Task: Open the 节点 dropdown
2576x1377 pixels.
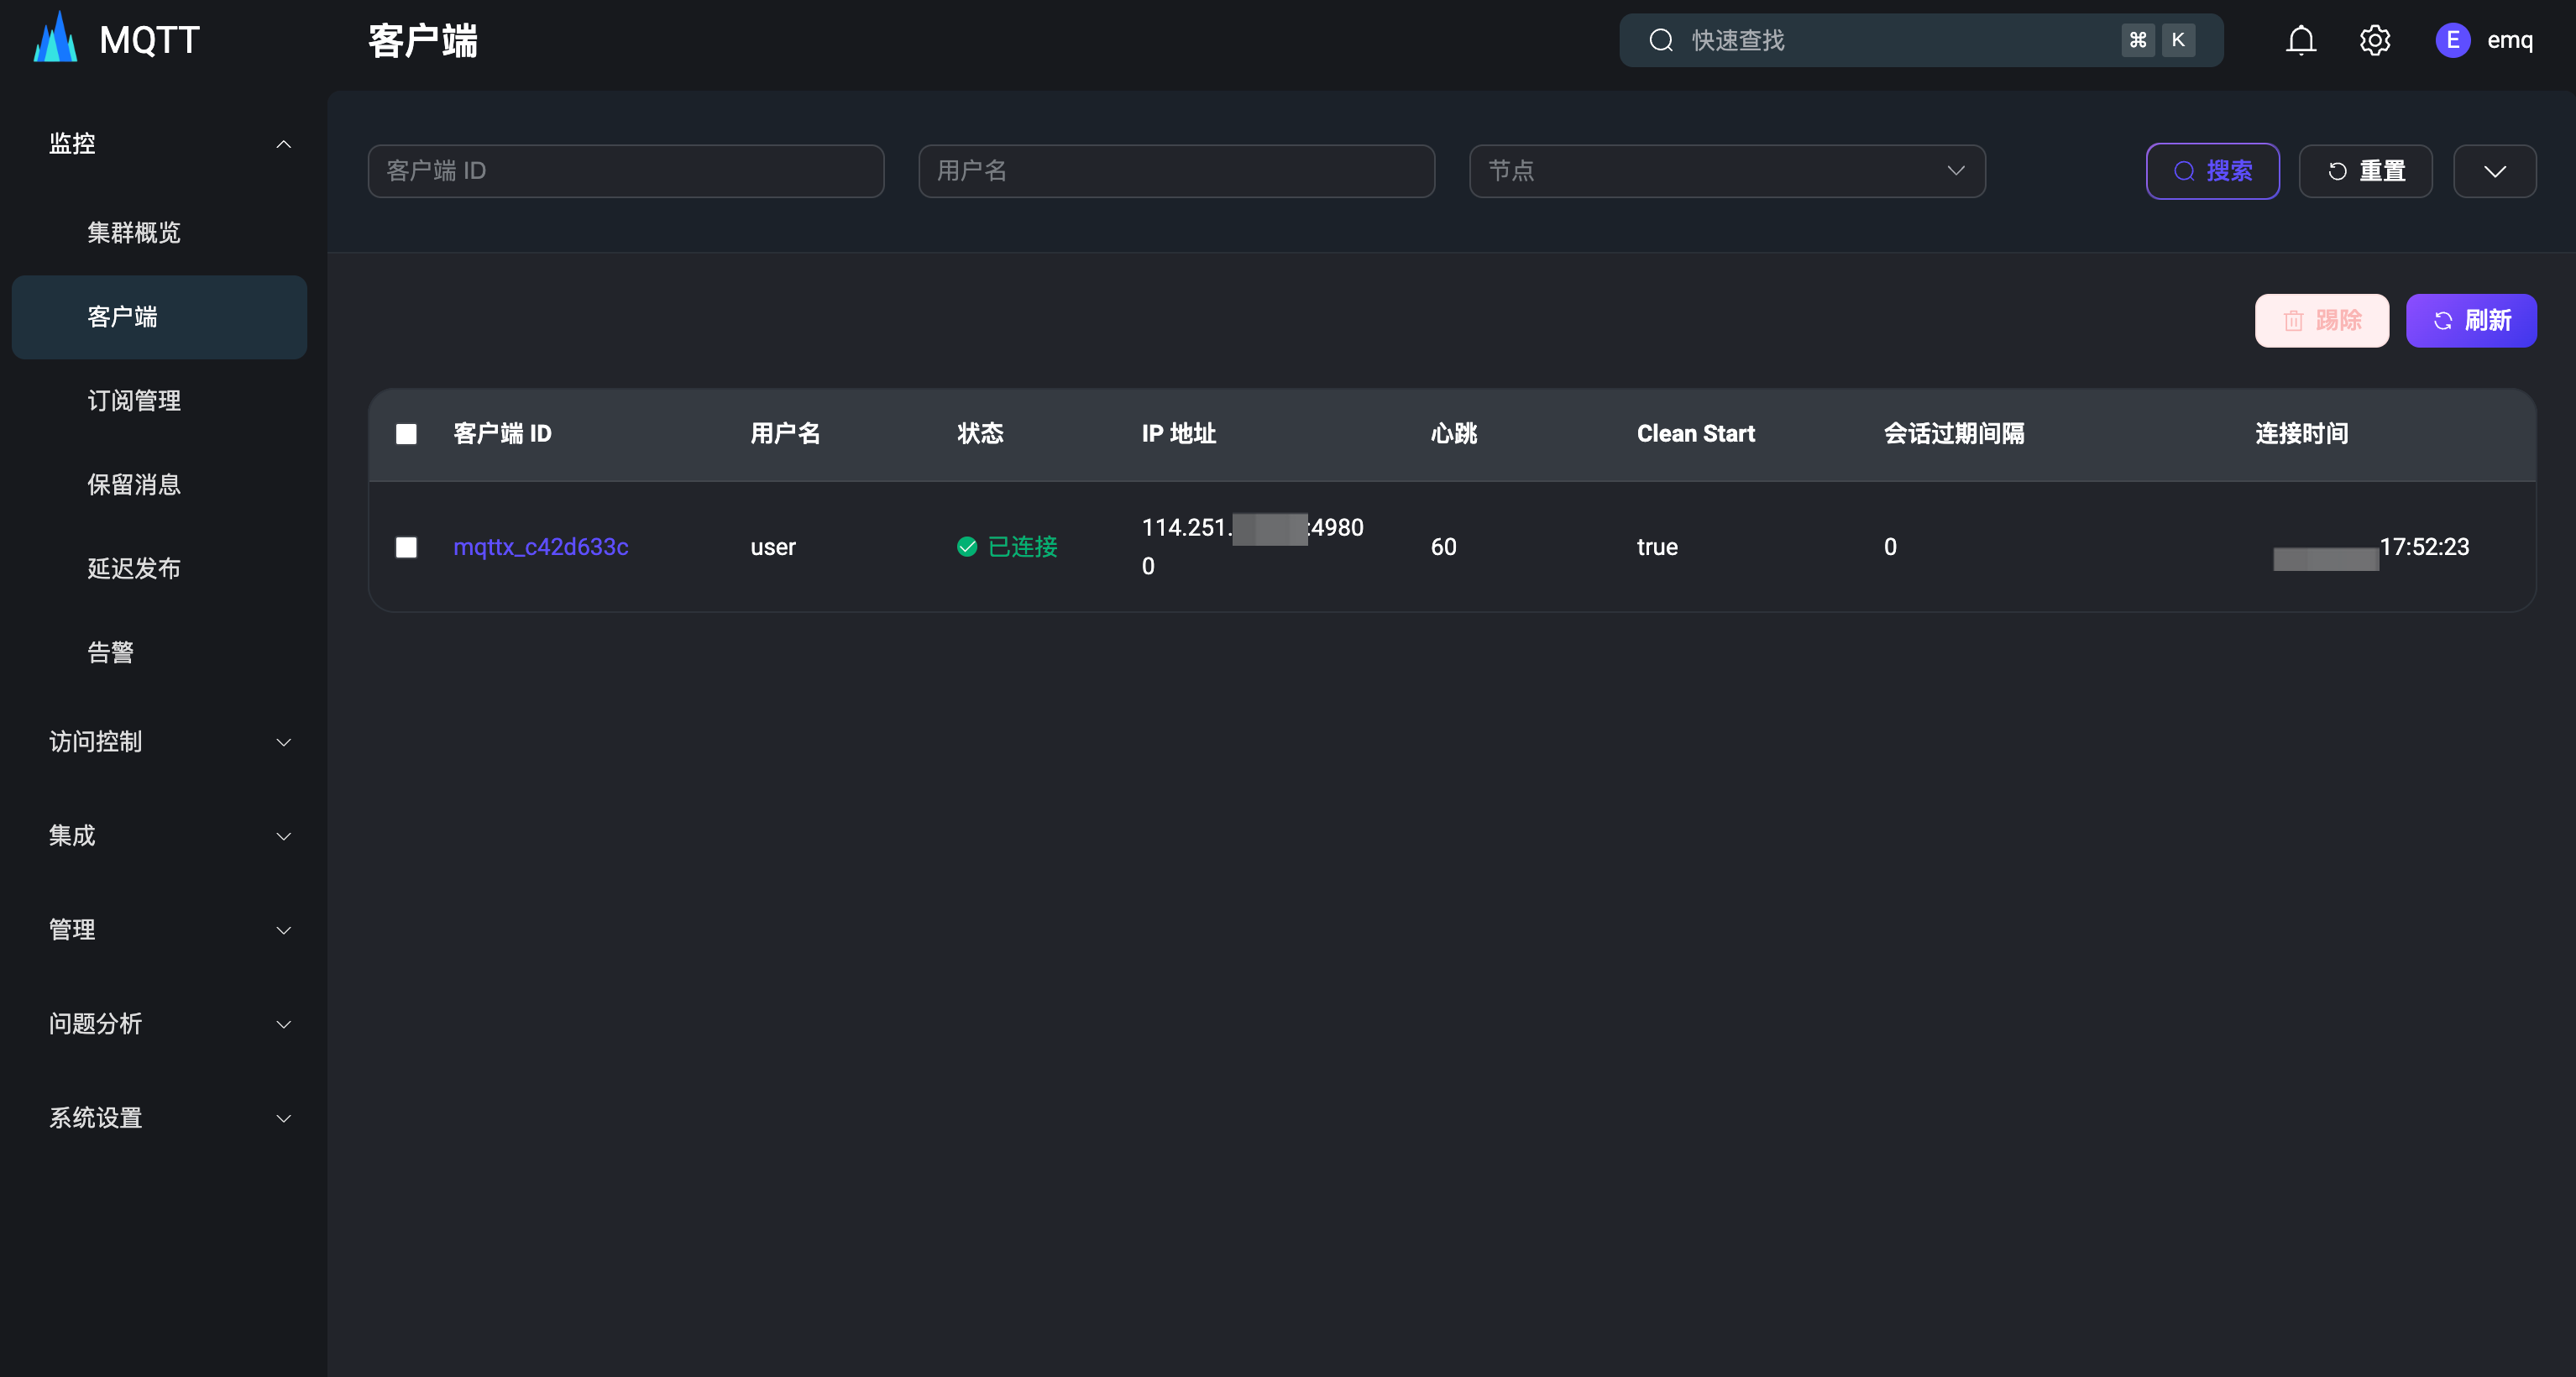Action: click(x=1727, y=171)
